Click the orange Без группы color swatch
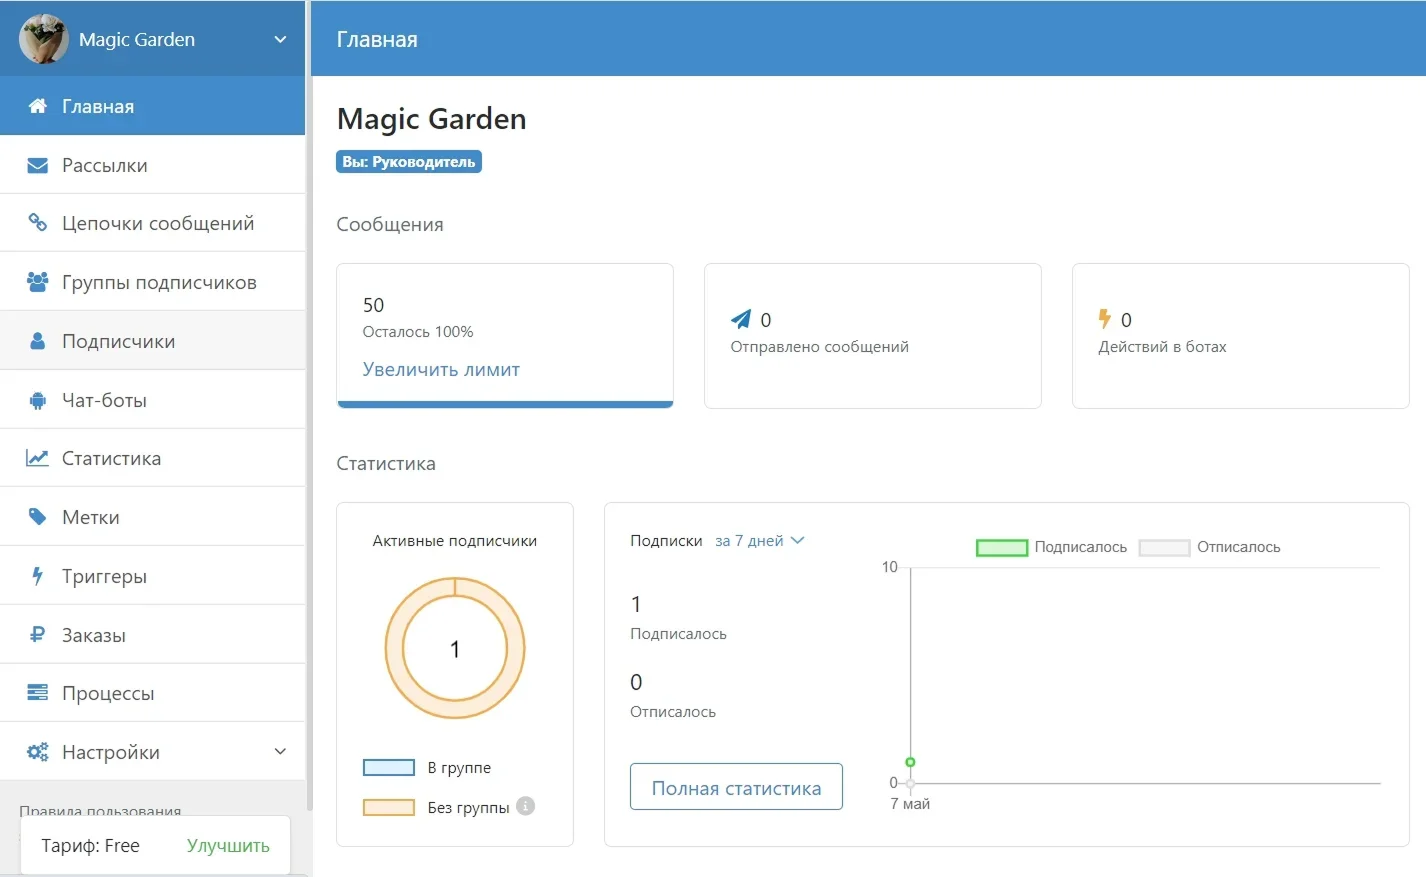This screenshot has height=877, width=1426. coord(388,807)
